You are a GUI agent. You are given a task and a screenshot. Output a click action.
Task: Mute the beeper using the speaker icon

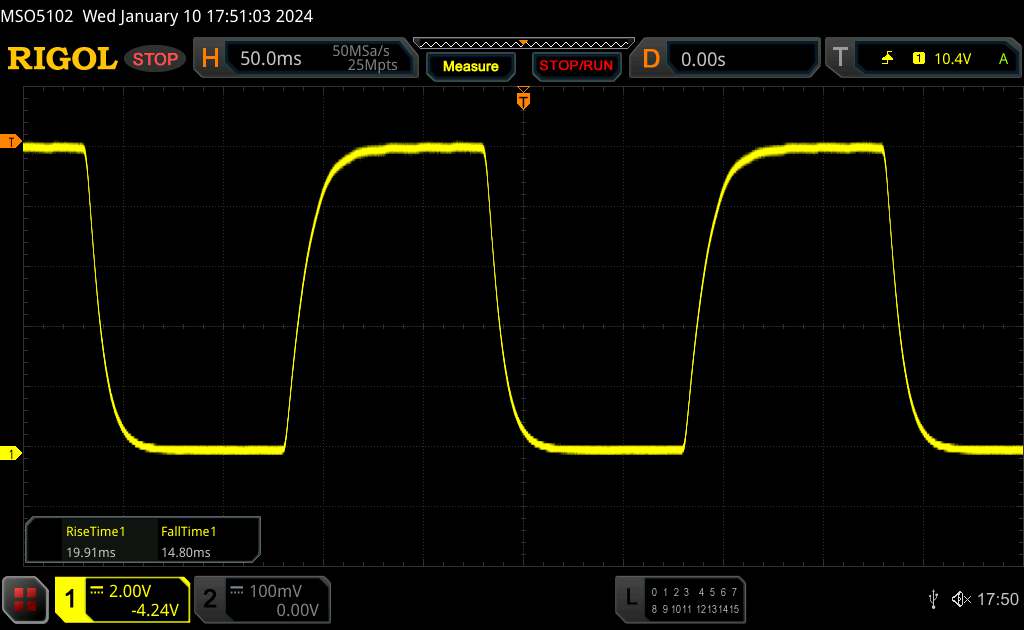click(960, 598)
